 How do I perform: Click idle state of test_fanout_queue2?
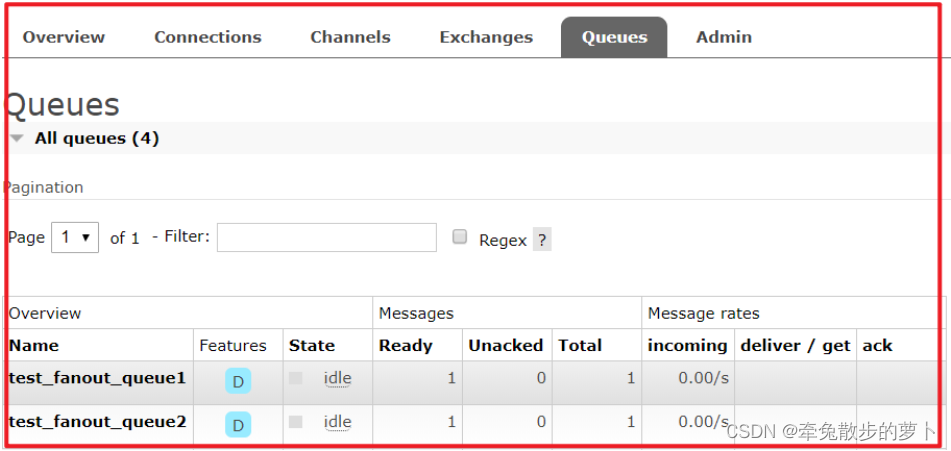[x=337, y=422]
